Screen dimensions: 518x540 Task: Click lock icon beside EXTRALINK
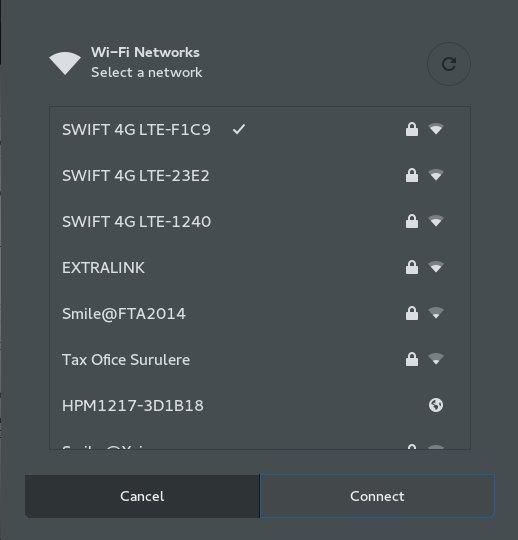click(412, 267)
